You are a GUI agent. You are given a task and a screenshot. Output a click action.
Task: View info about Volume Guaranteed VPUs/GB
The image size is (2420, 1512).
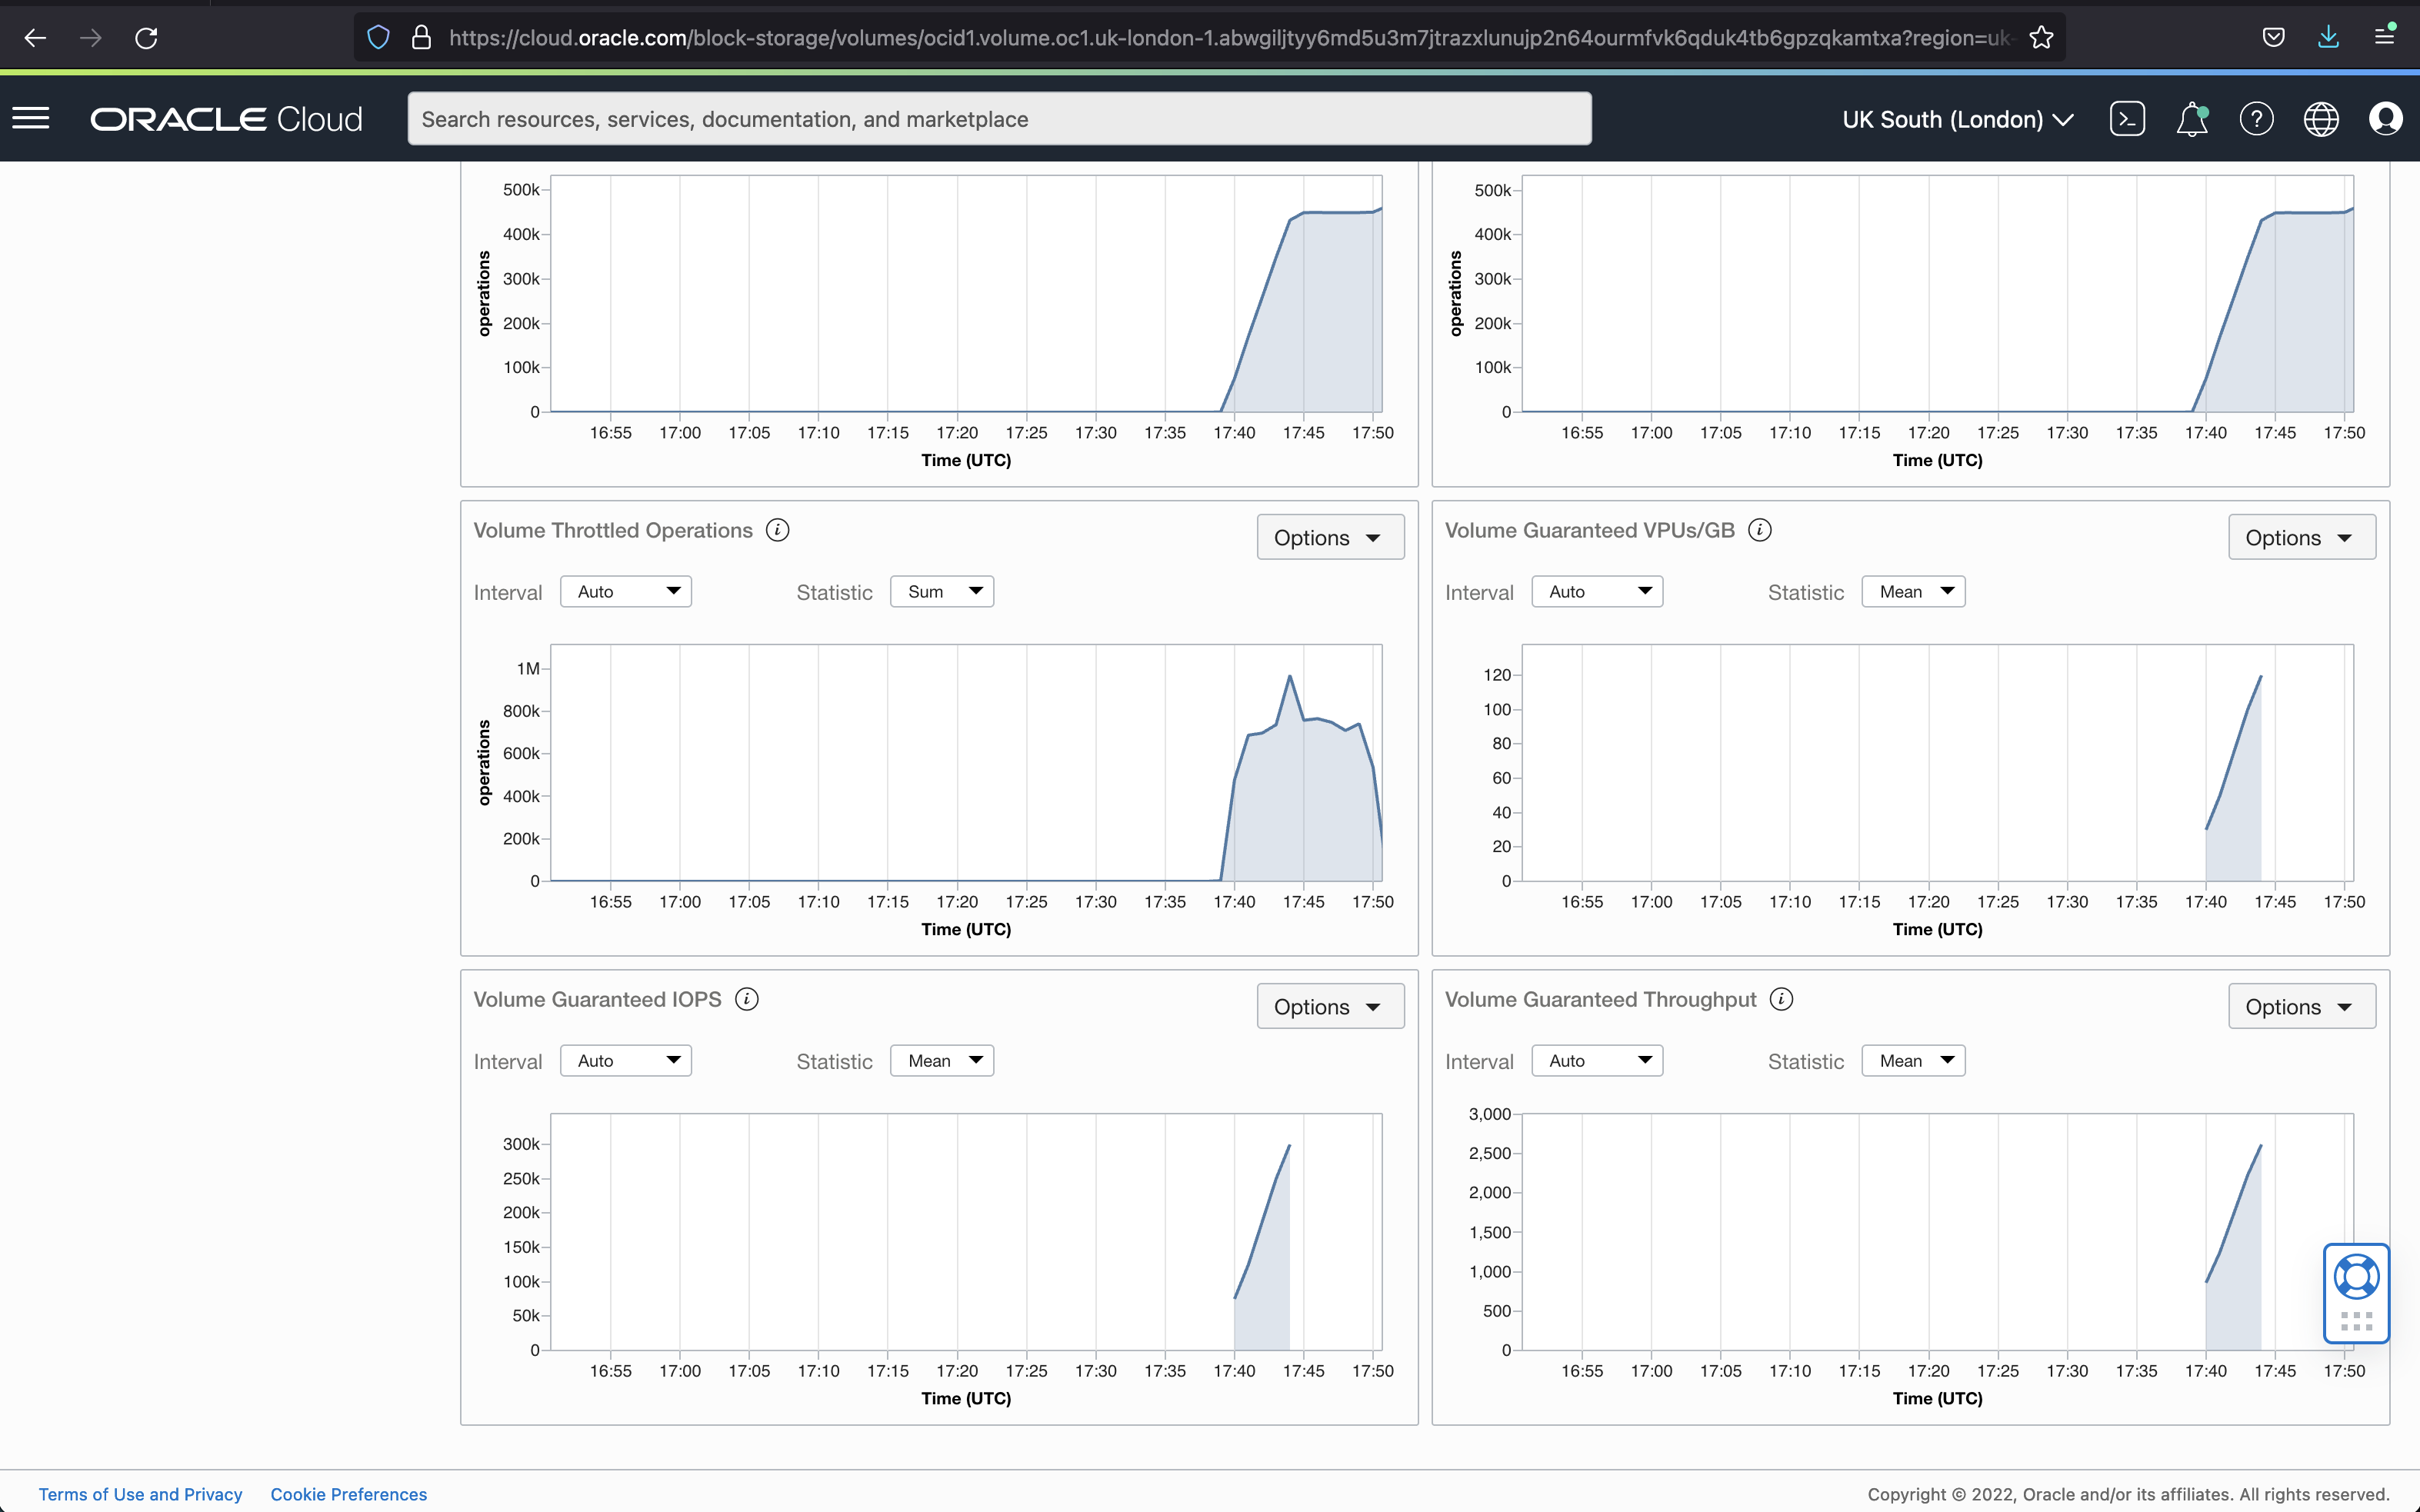click(1759, 530)
